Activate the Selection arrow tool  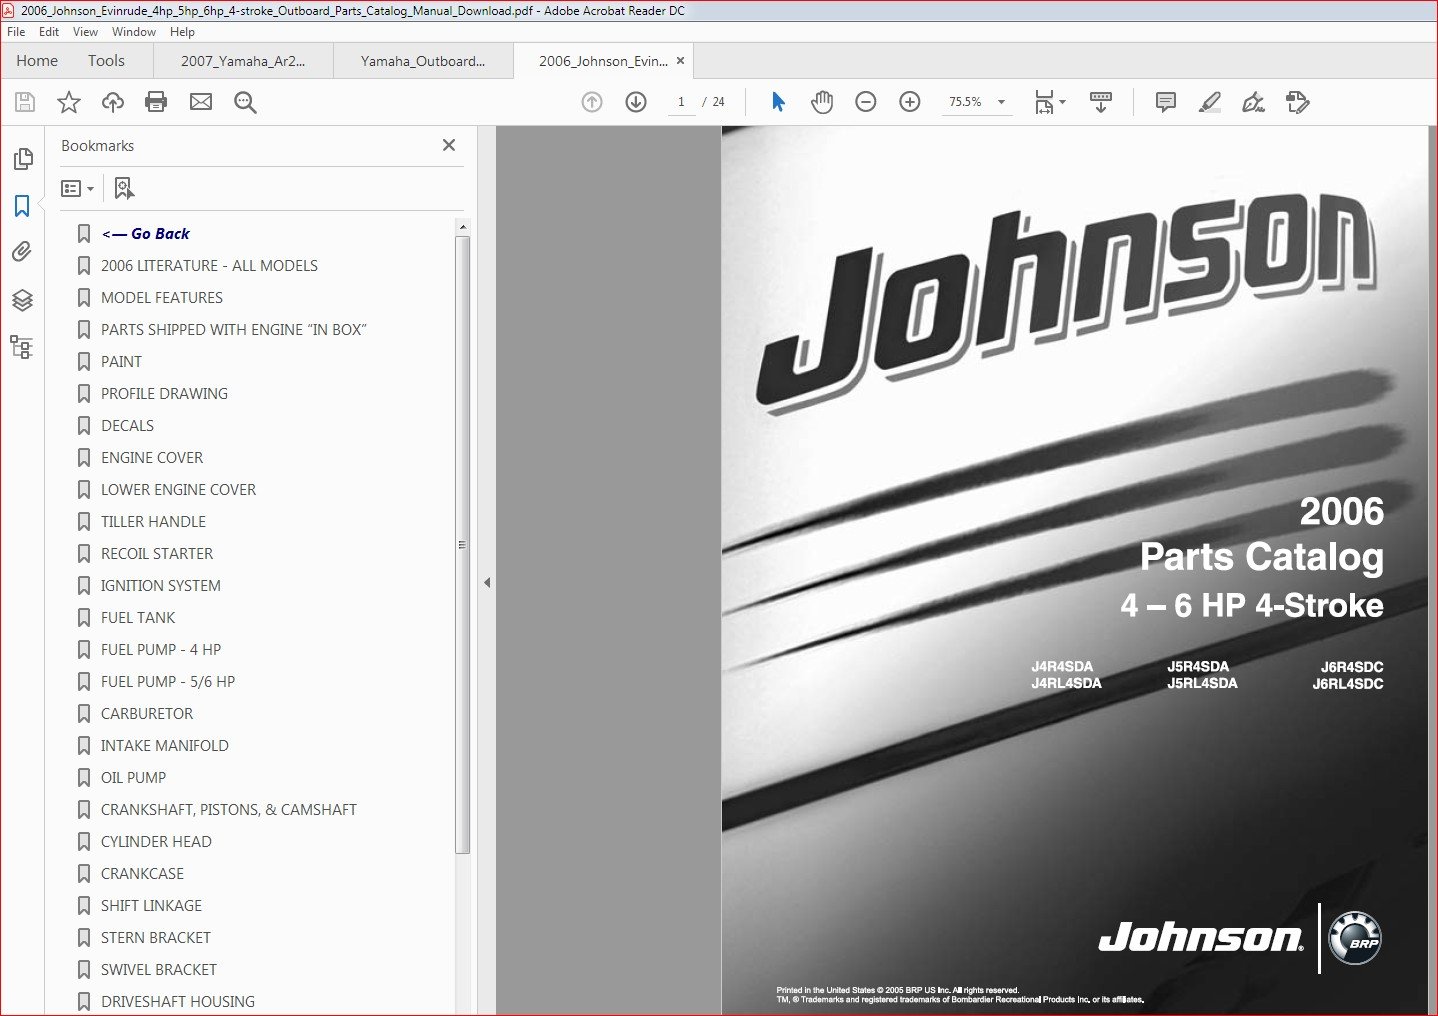point(778,102)
